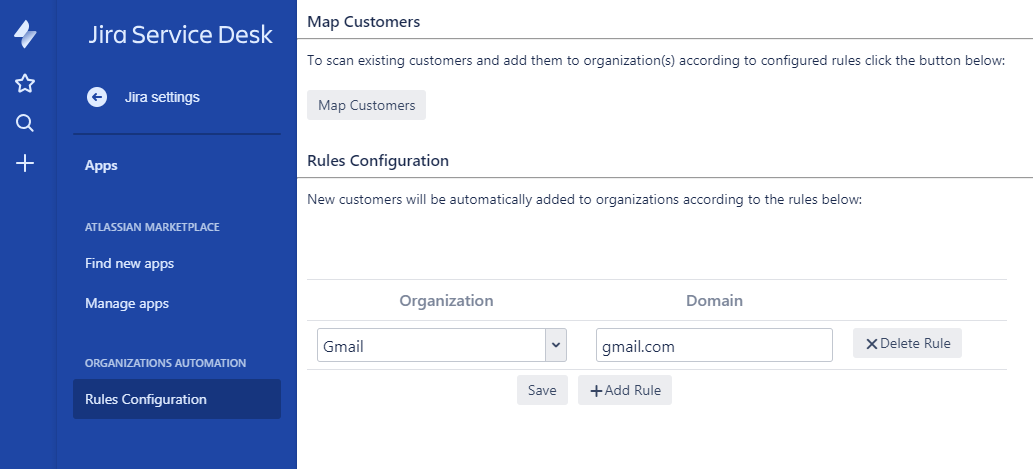Click the Map Customers button
Screen dimensions: 1033x469
point(366,105)
